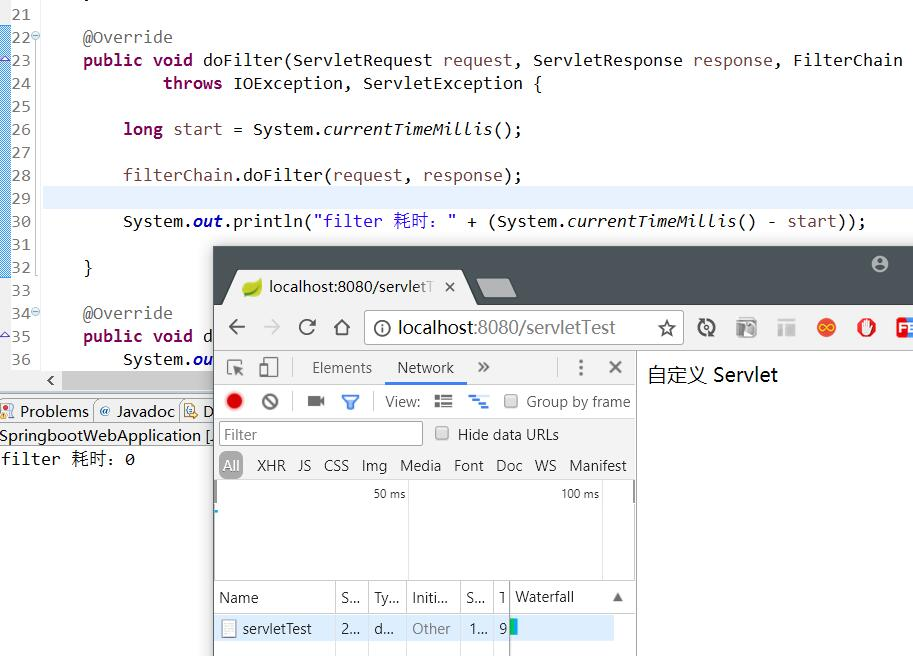913x656 pixels.
Task: Expand more DevTools tabs chevron
Action: tap(483, 367)
